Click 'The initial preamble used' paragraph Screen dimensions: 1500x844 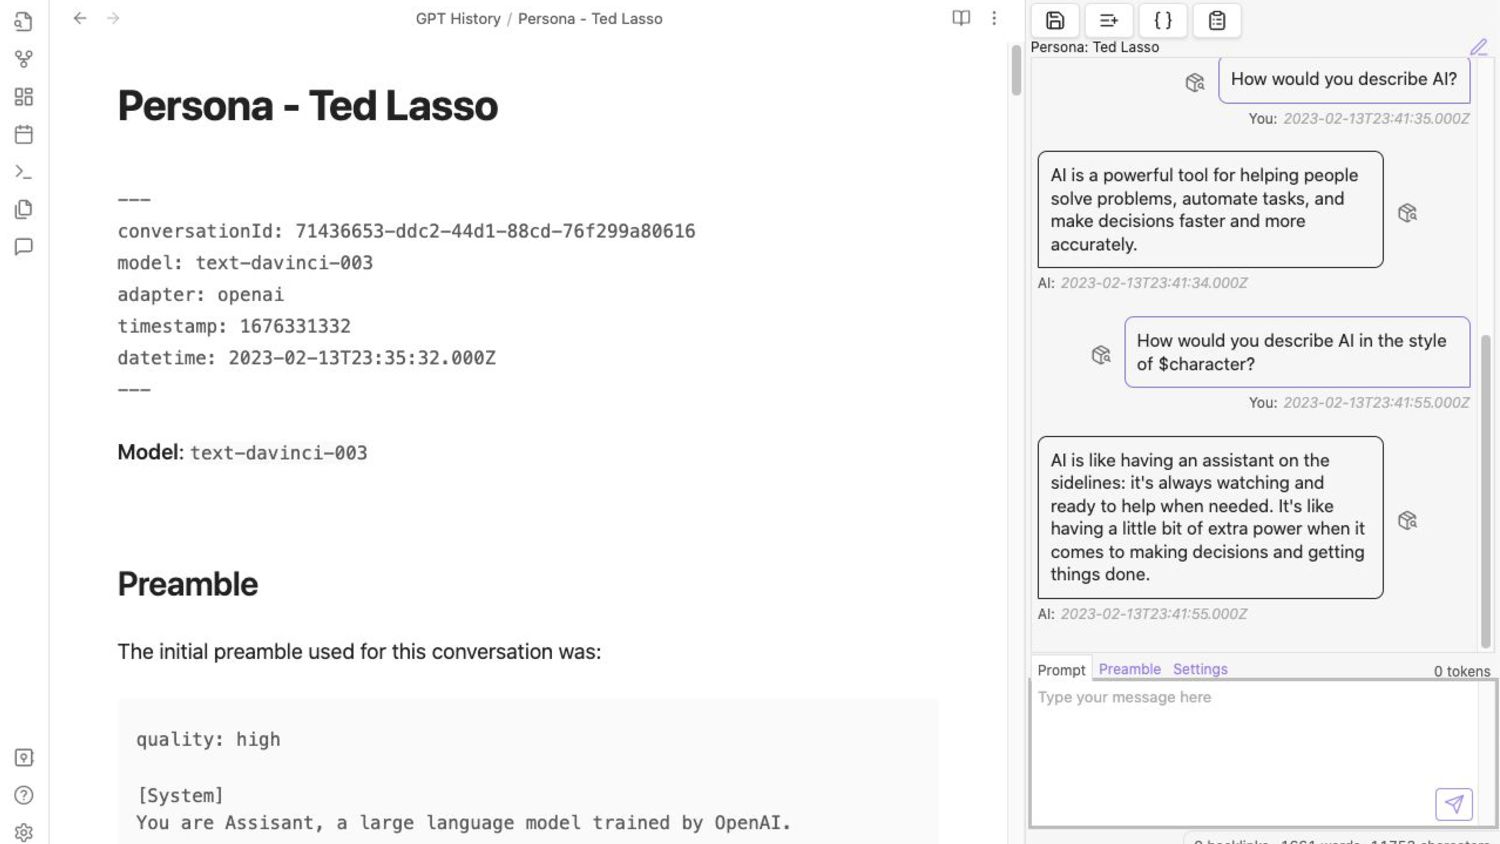point(359,652)
